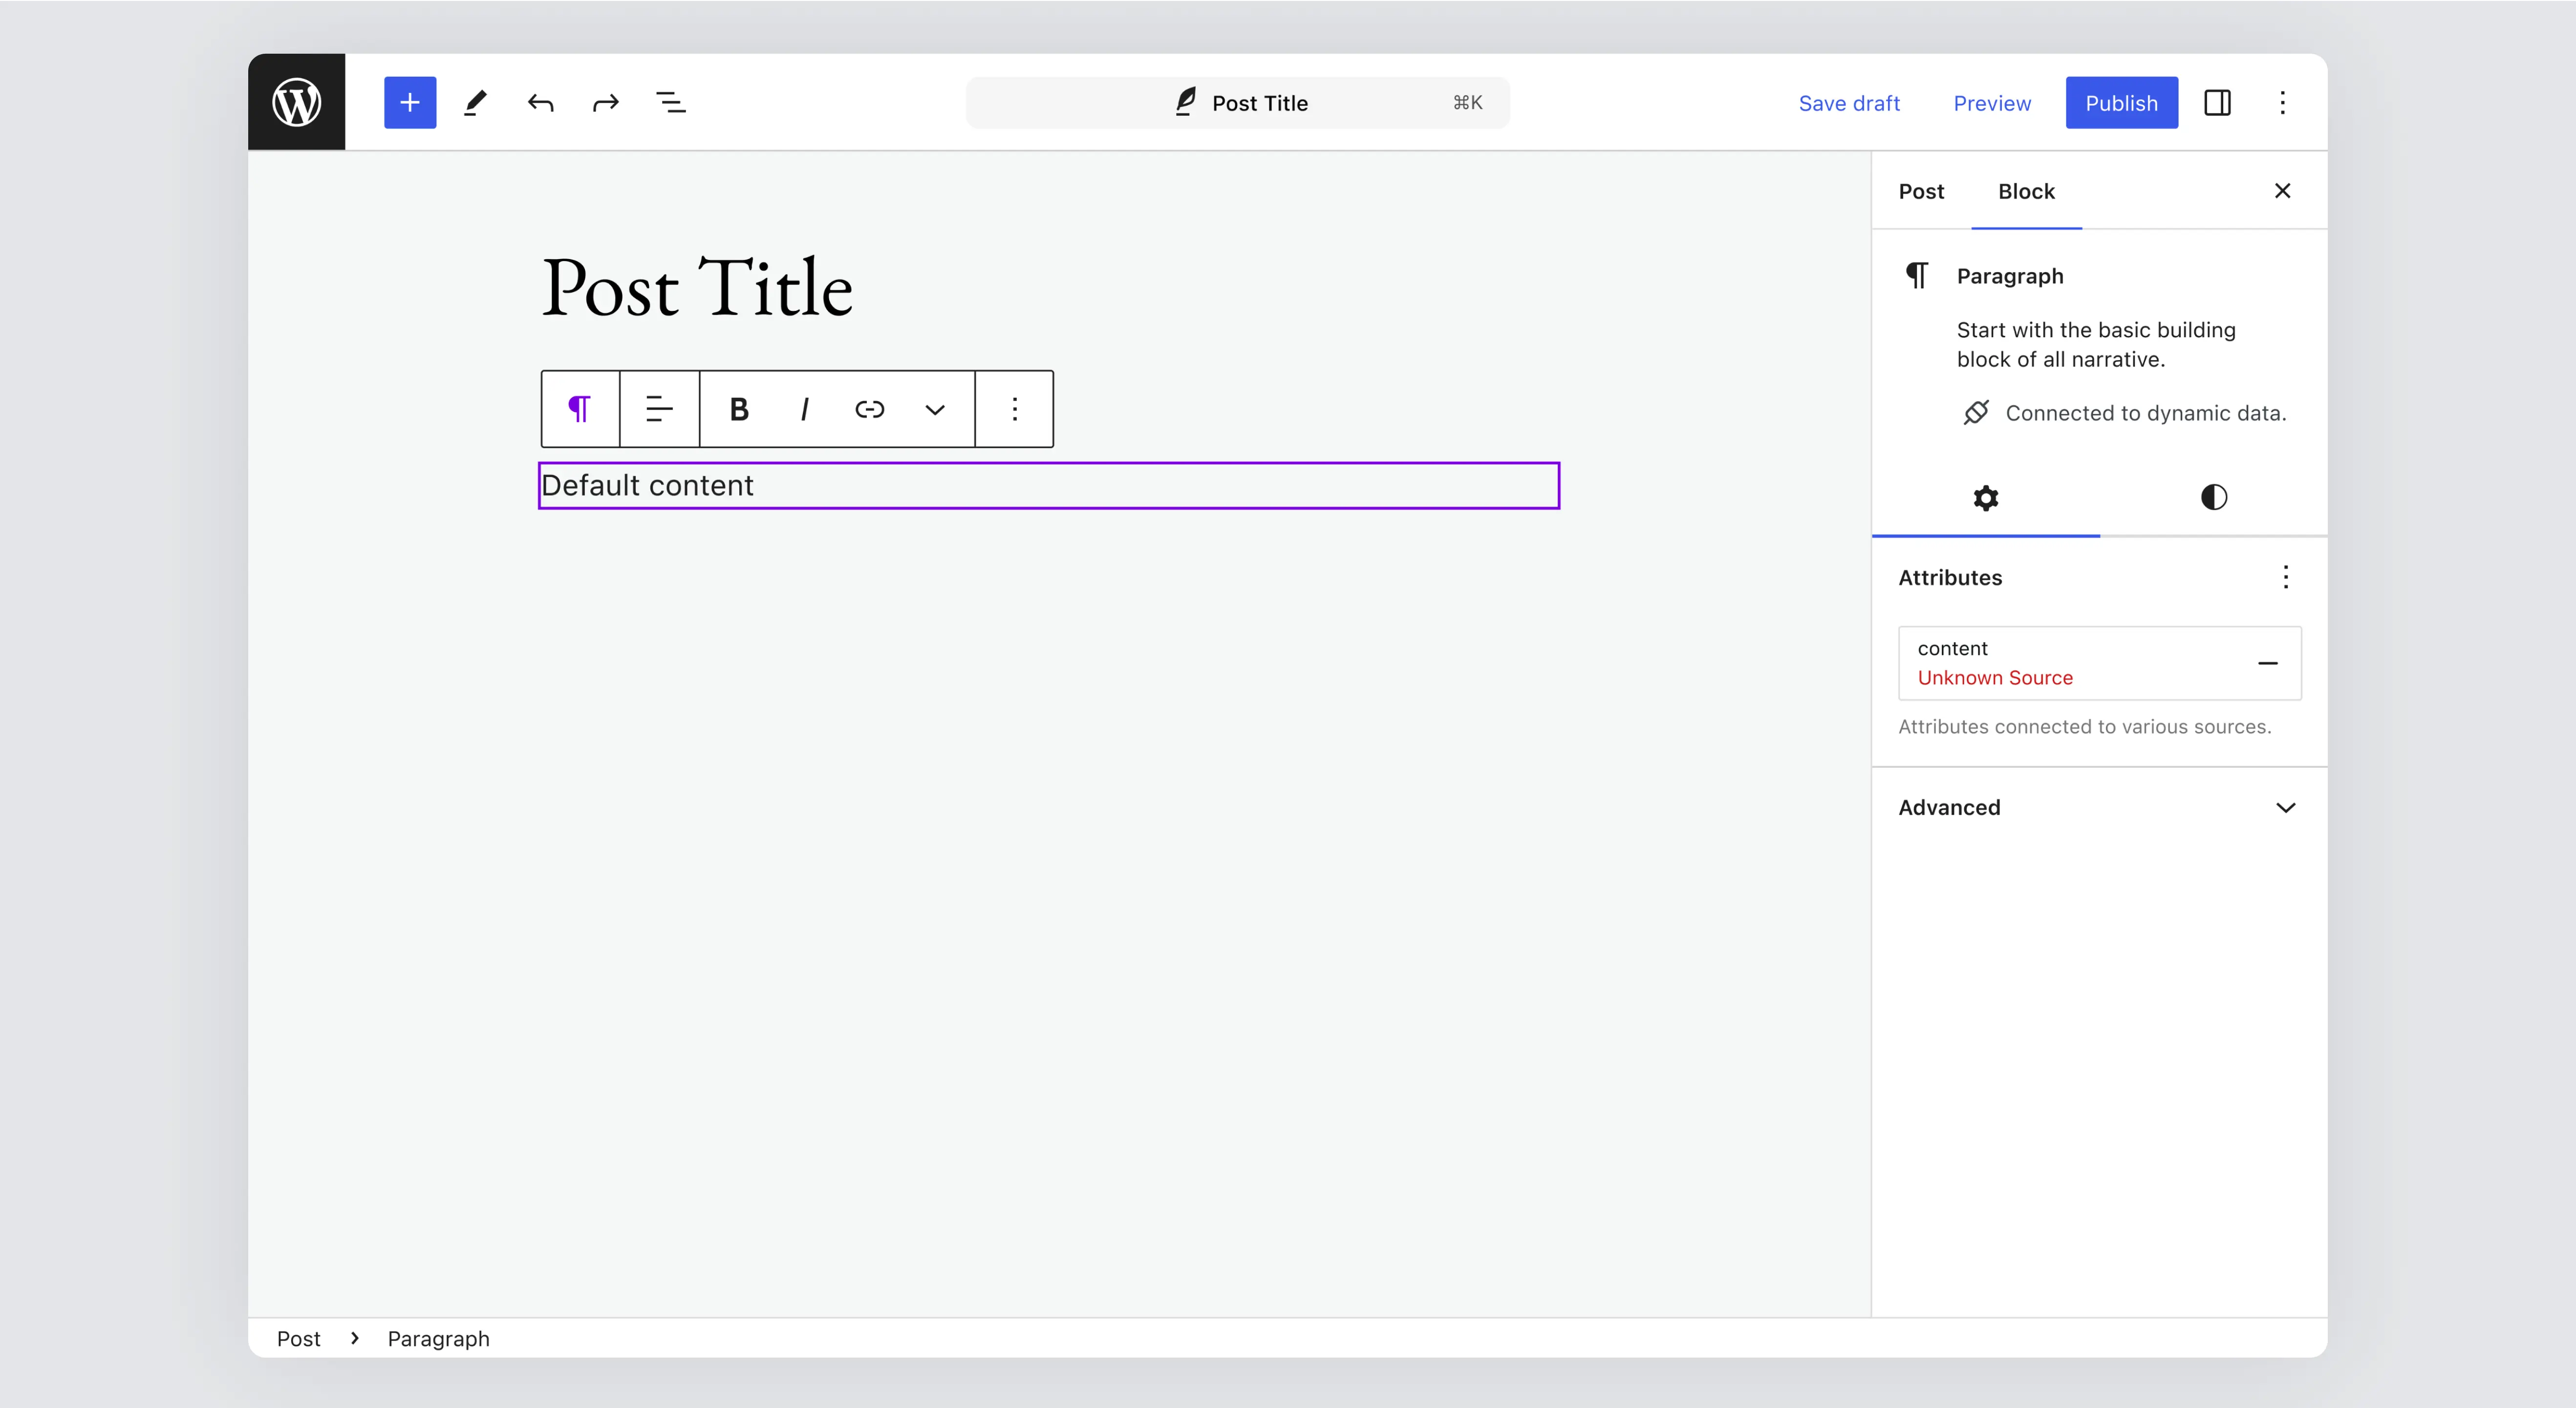The image size is (2576, 1408).
Task: Open the block inserter plus button
Action: pyautogui.click(x=410, y=102)
